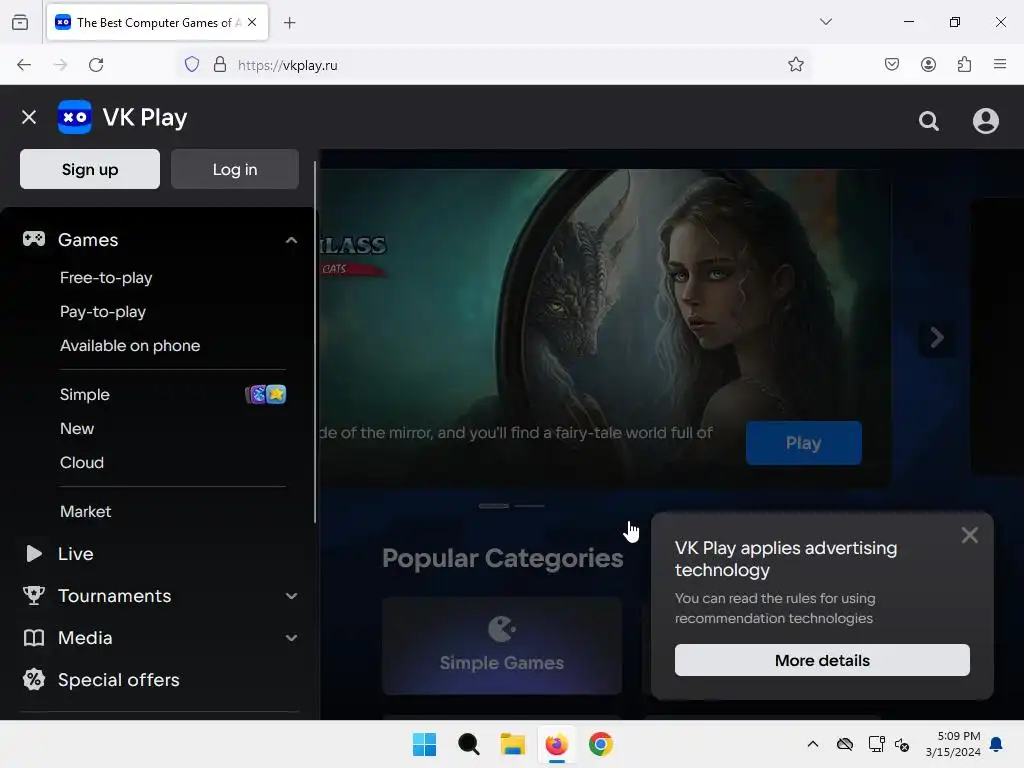This screenshot has height=768, width=1024.
Task: Open Google Chrome from taskbar
Action: (x=601, y=744)
